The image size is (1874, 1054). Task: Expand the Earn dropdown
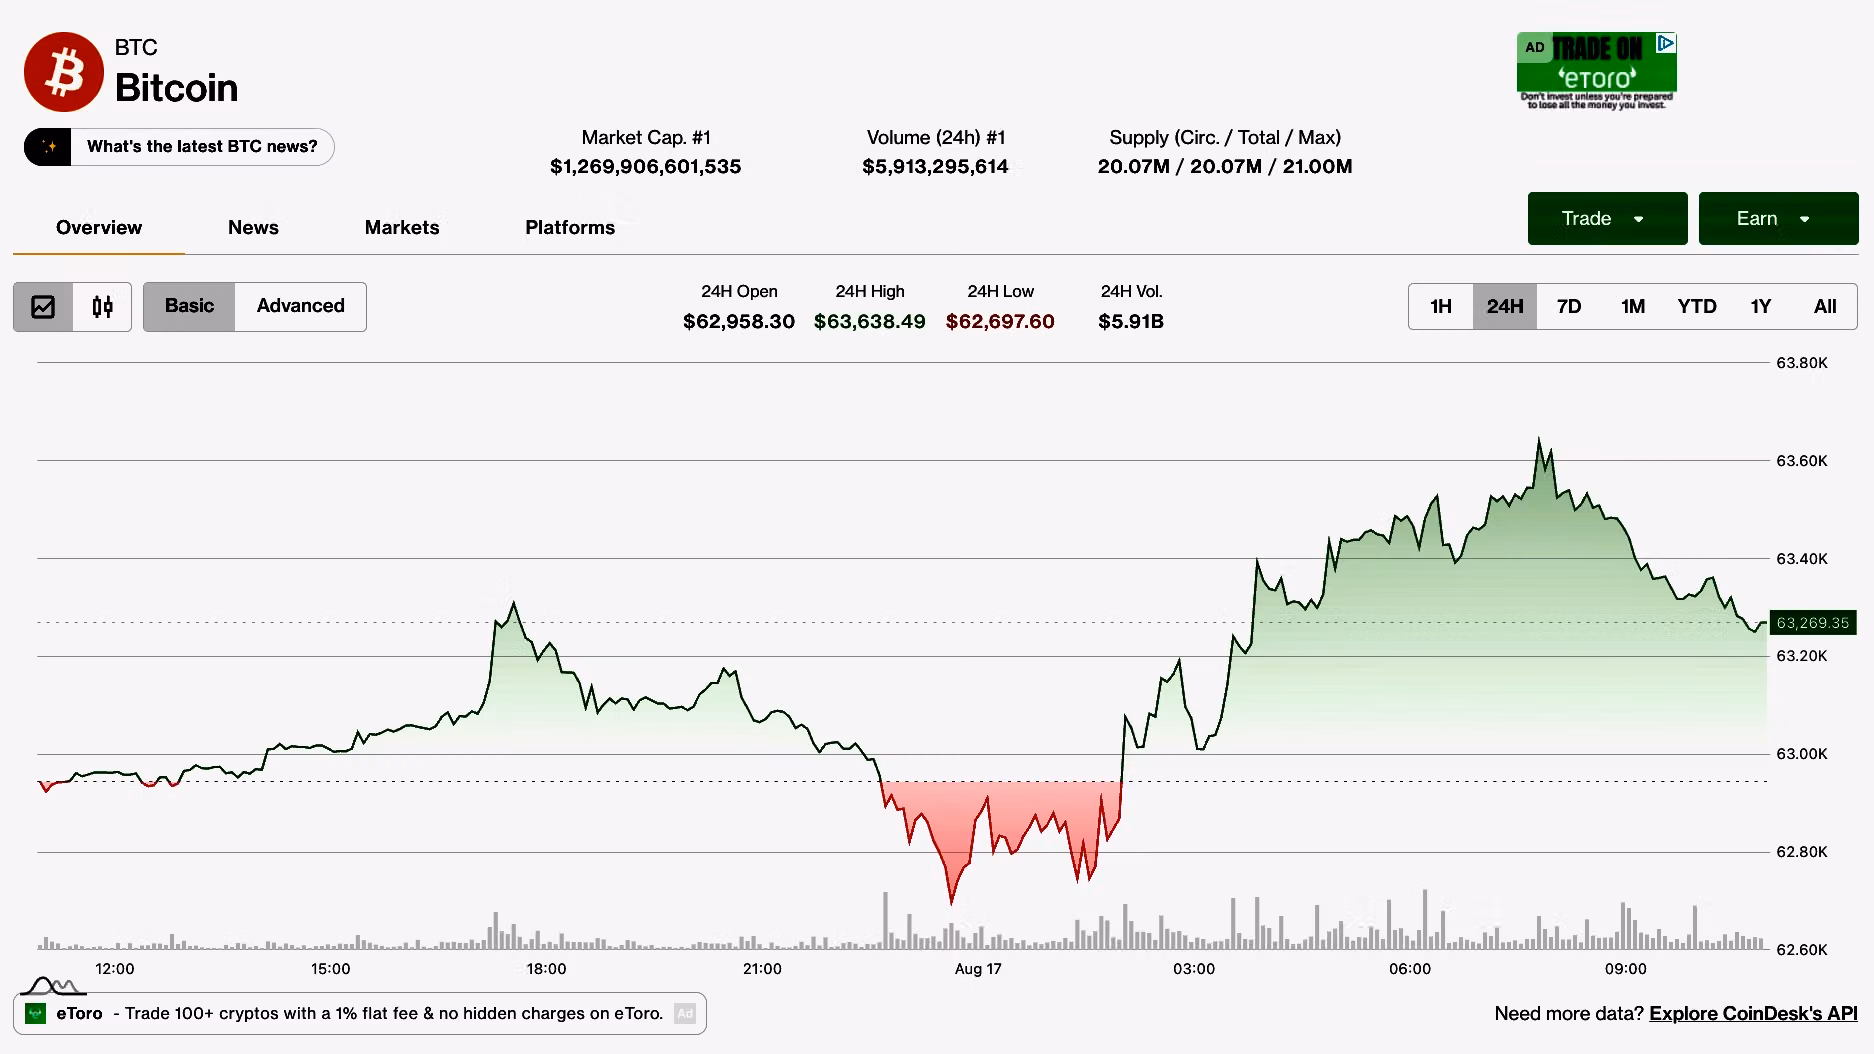(1778, 219)
